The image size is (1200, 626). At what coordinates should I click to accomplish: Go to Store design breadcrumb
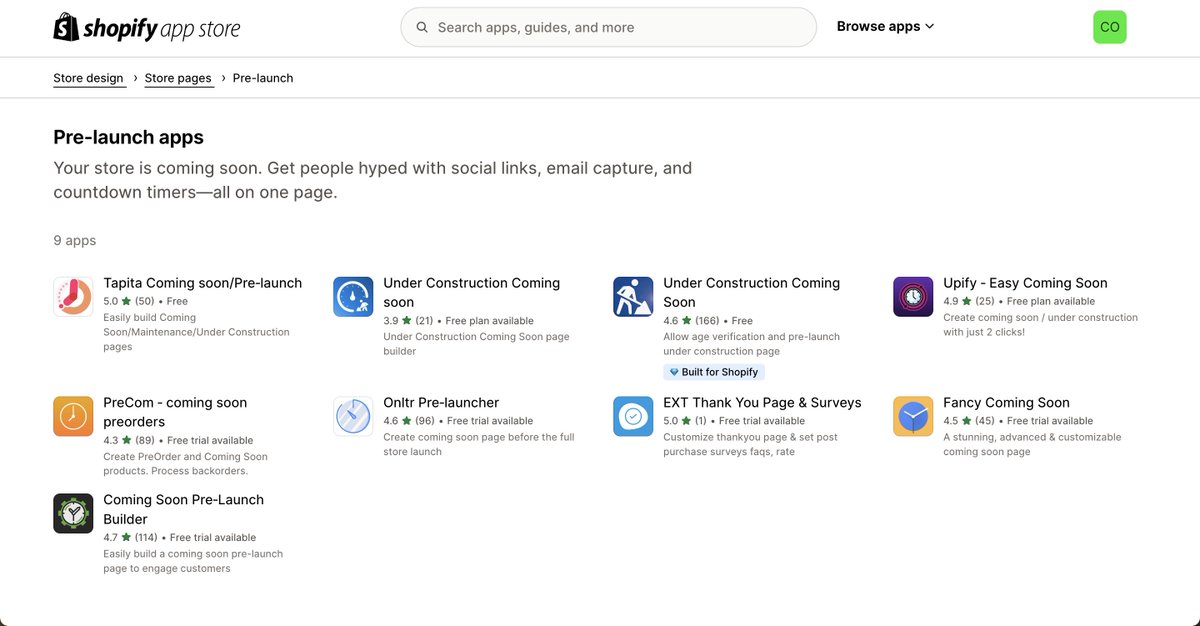click(x=88, y=78)
